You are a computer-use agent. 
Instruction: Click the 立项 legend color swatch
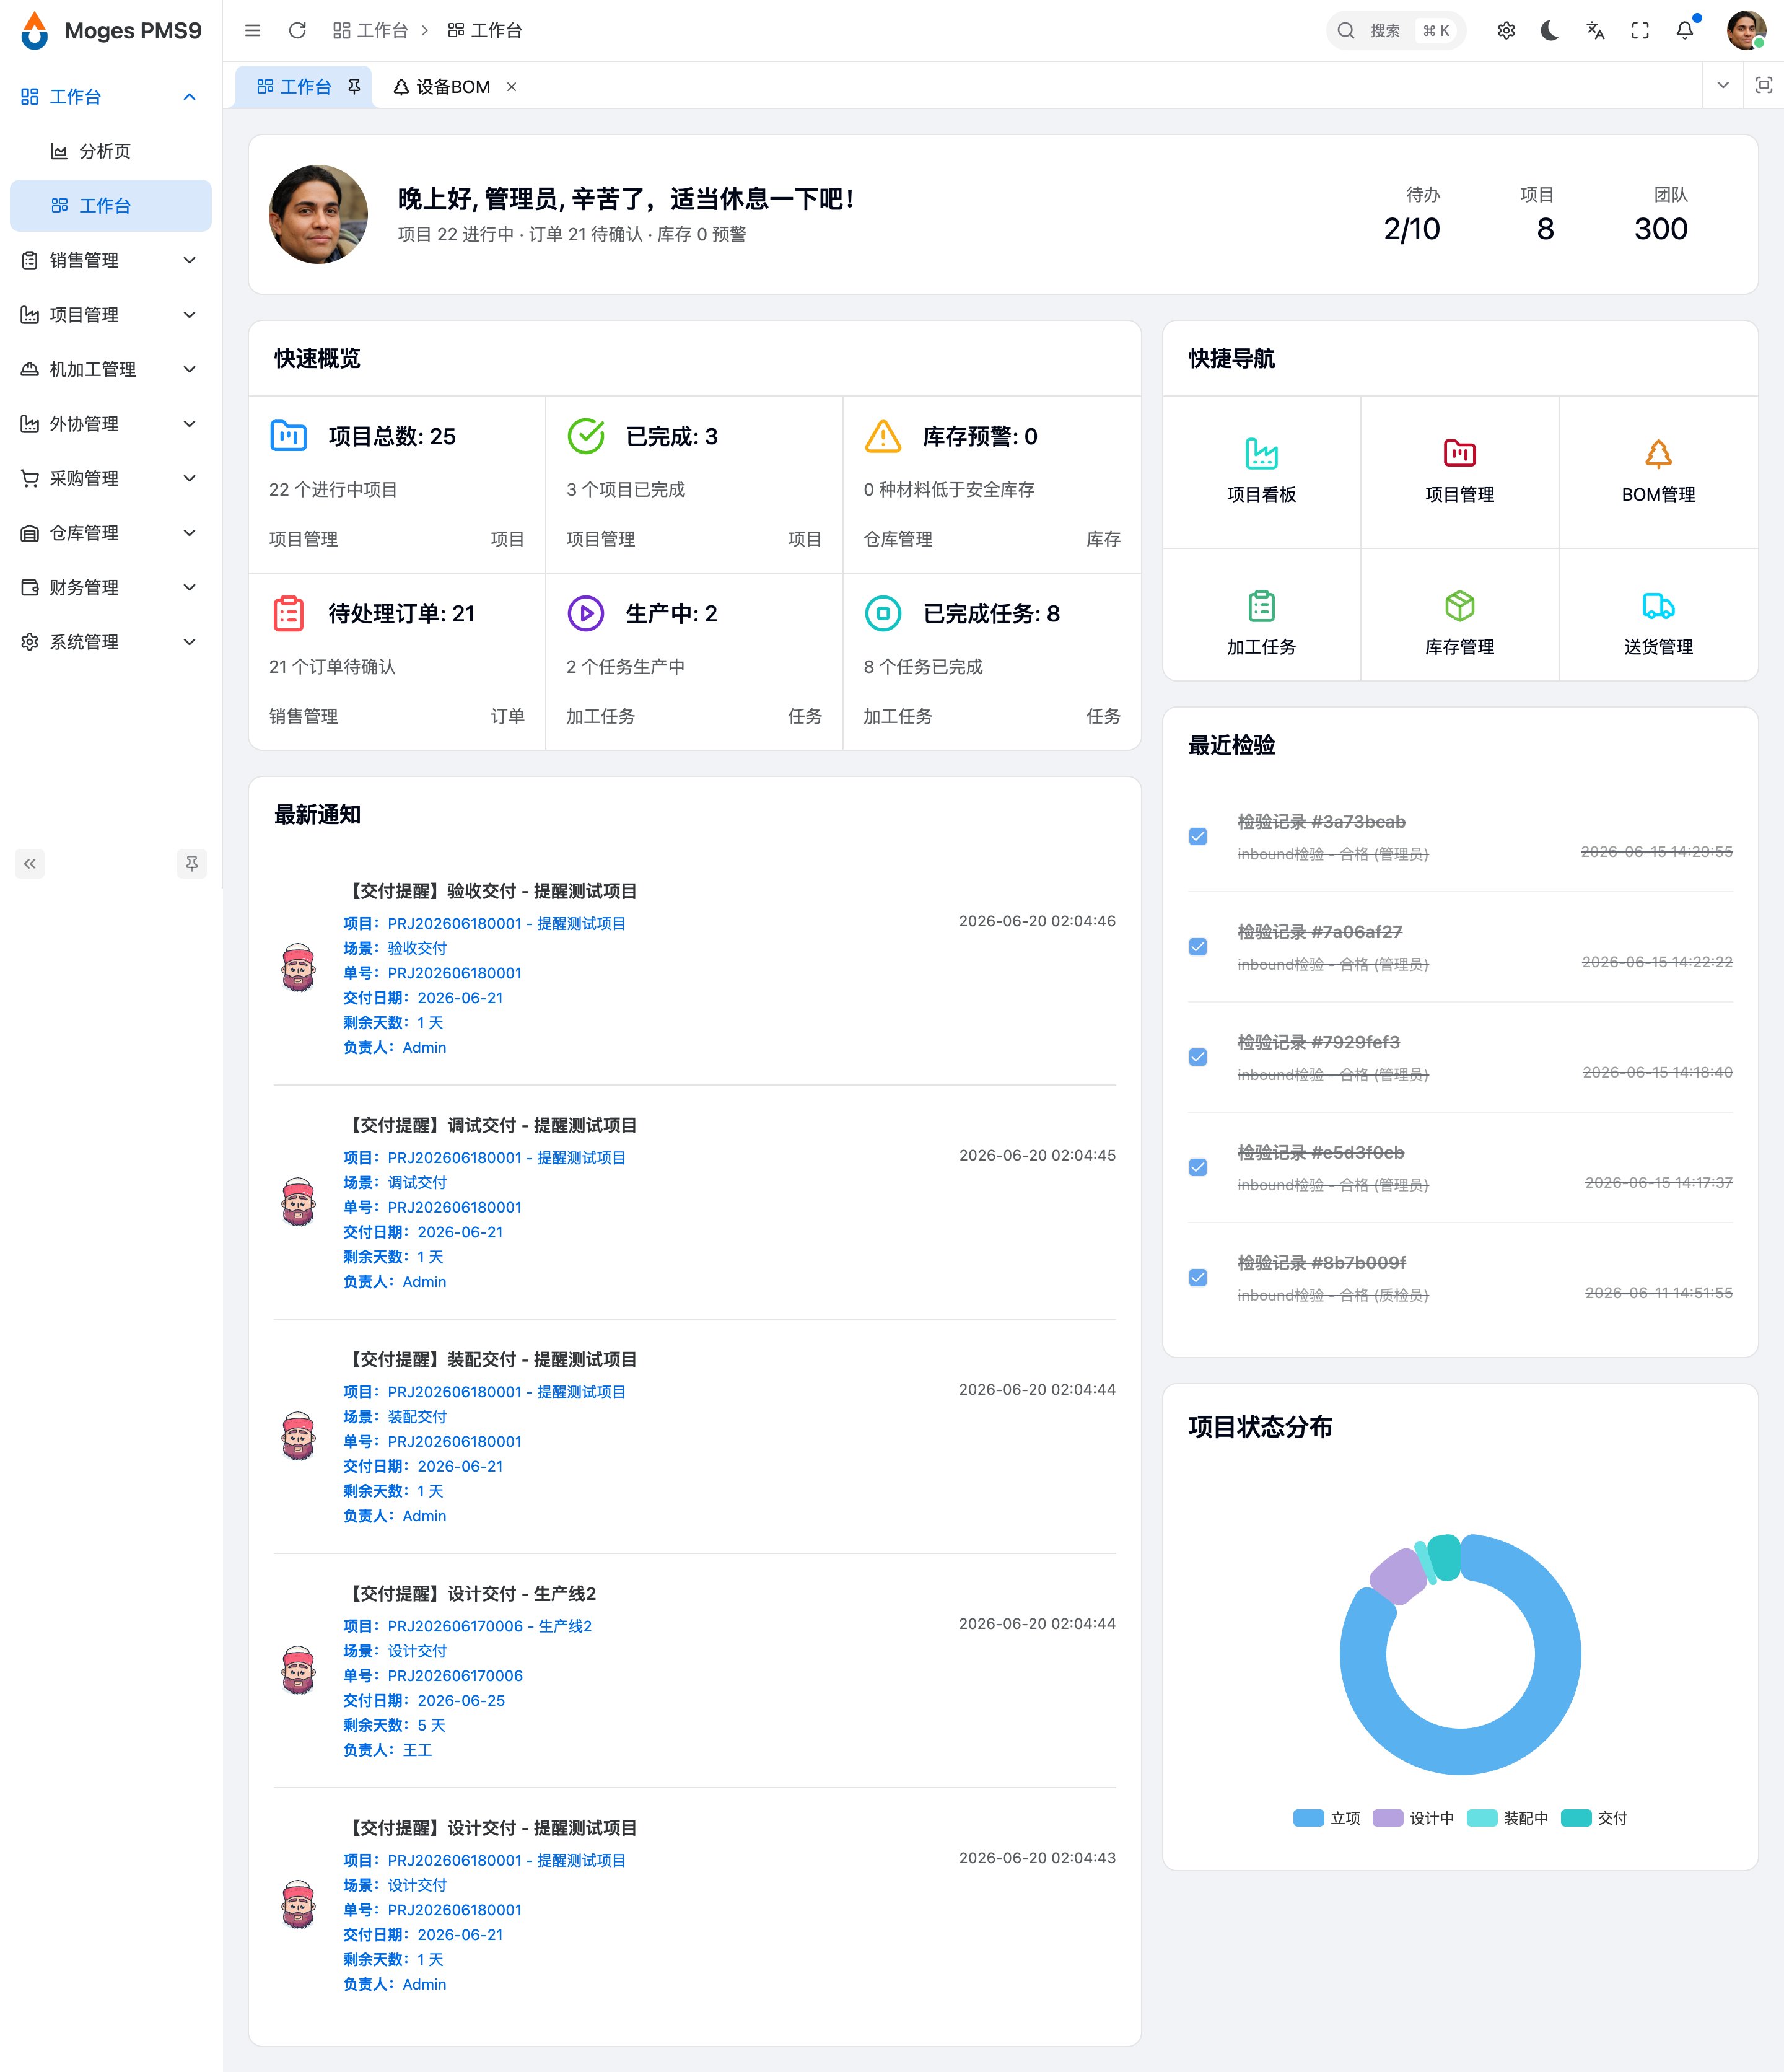pyautogui.click(x=1308, y=1818)
